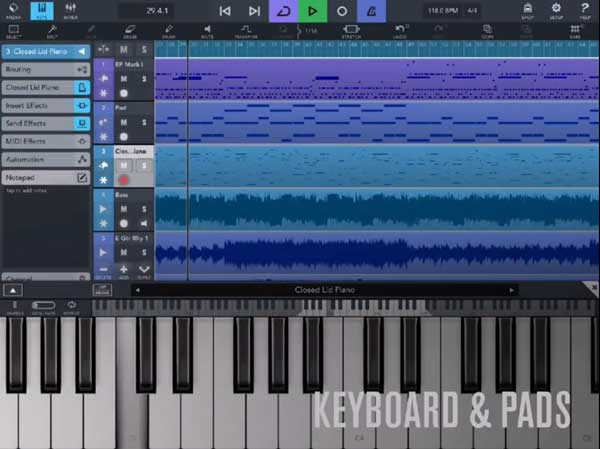600x449 pixels.
Task: Enable the metronome click button
Action: tap(372, 11)
